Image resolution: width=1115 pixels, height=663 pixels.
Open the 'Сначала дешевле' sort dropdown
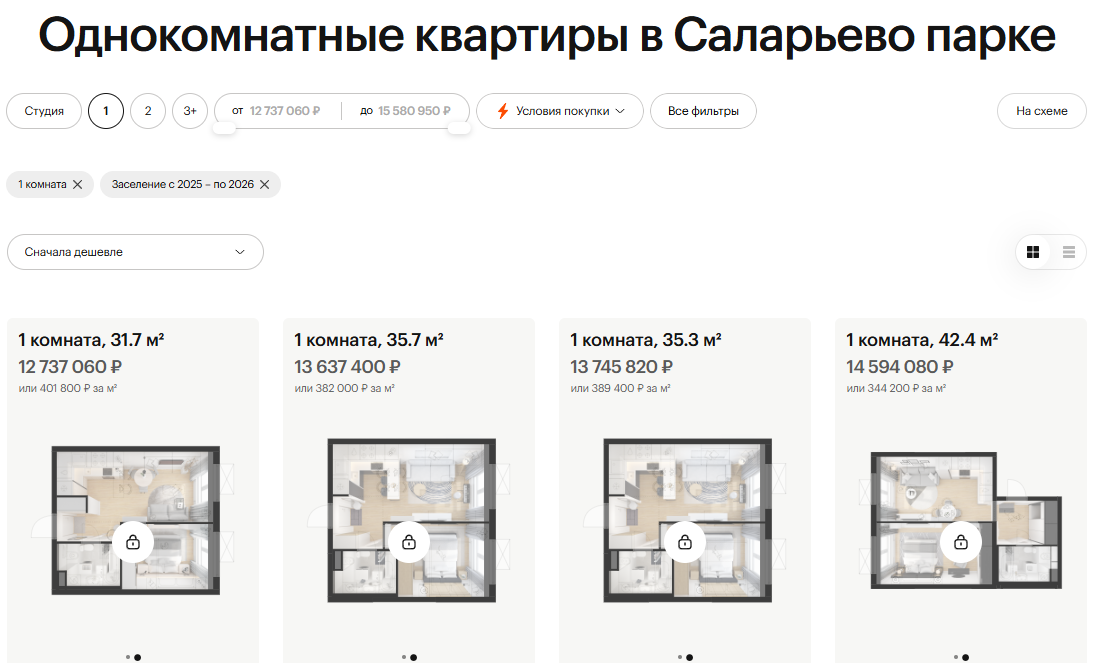click(x=135, y=252)
